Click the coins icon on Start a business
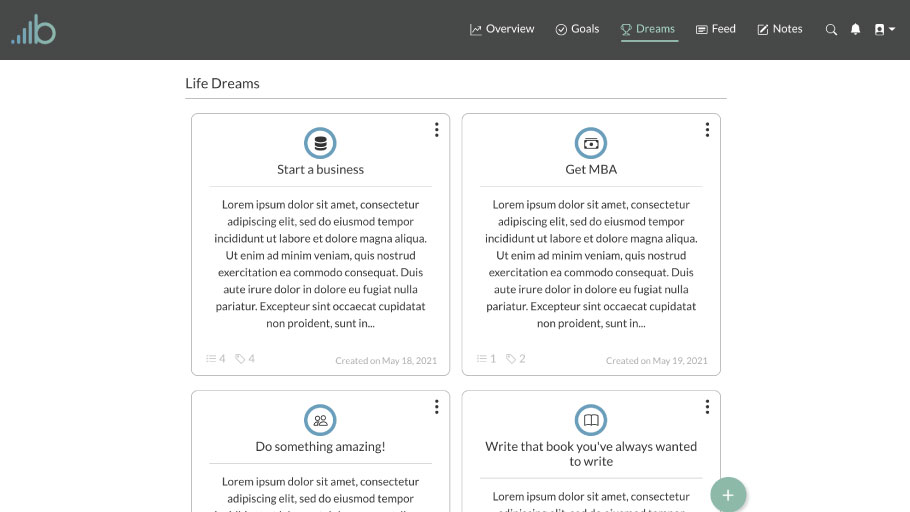This screenshot has height=512, width=910. pos(320,143)
